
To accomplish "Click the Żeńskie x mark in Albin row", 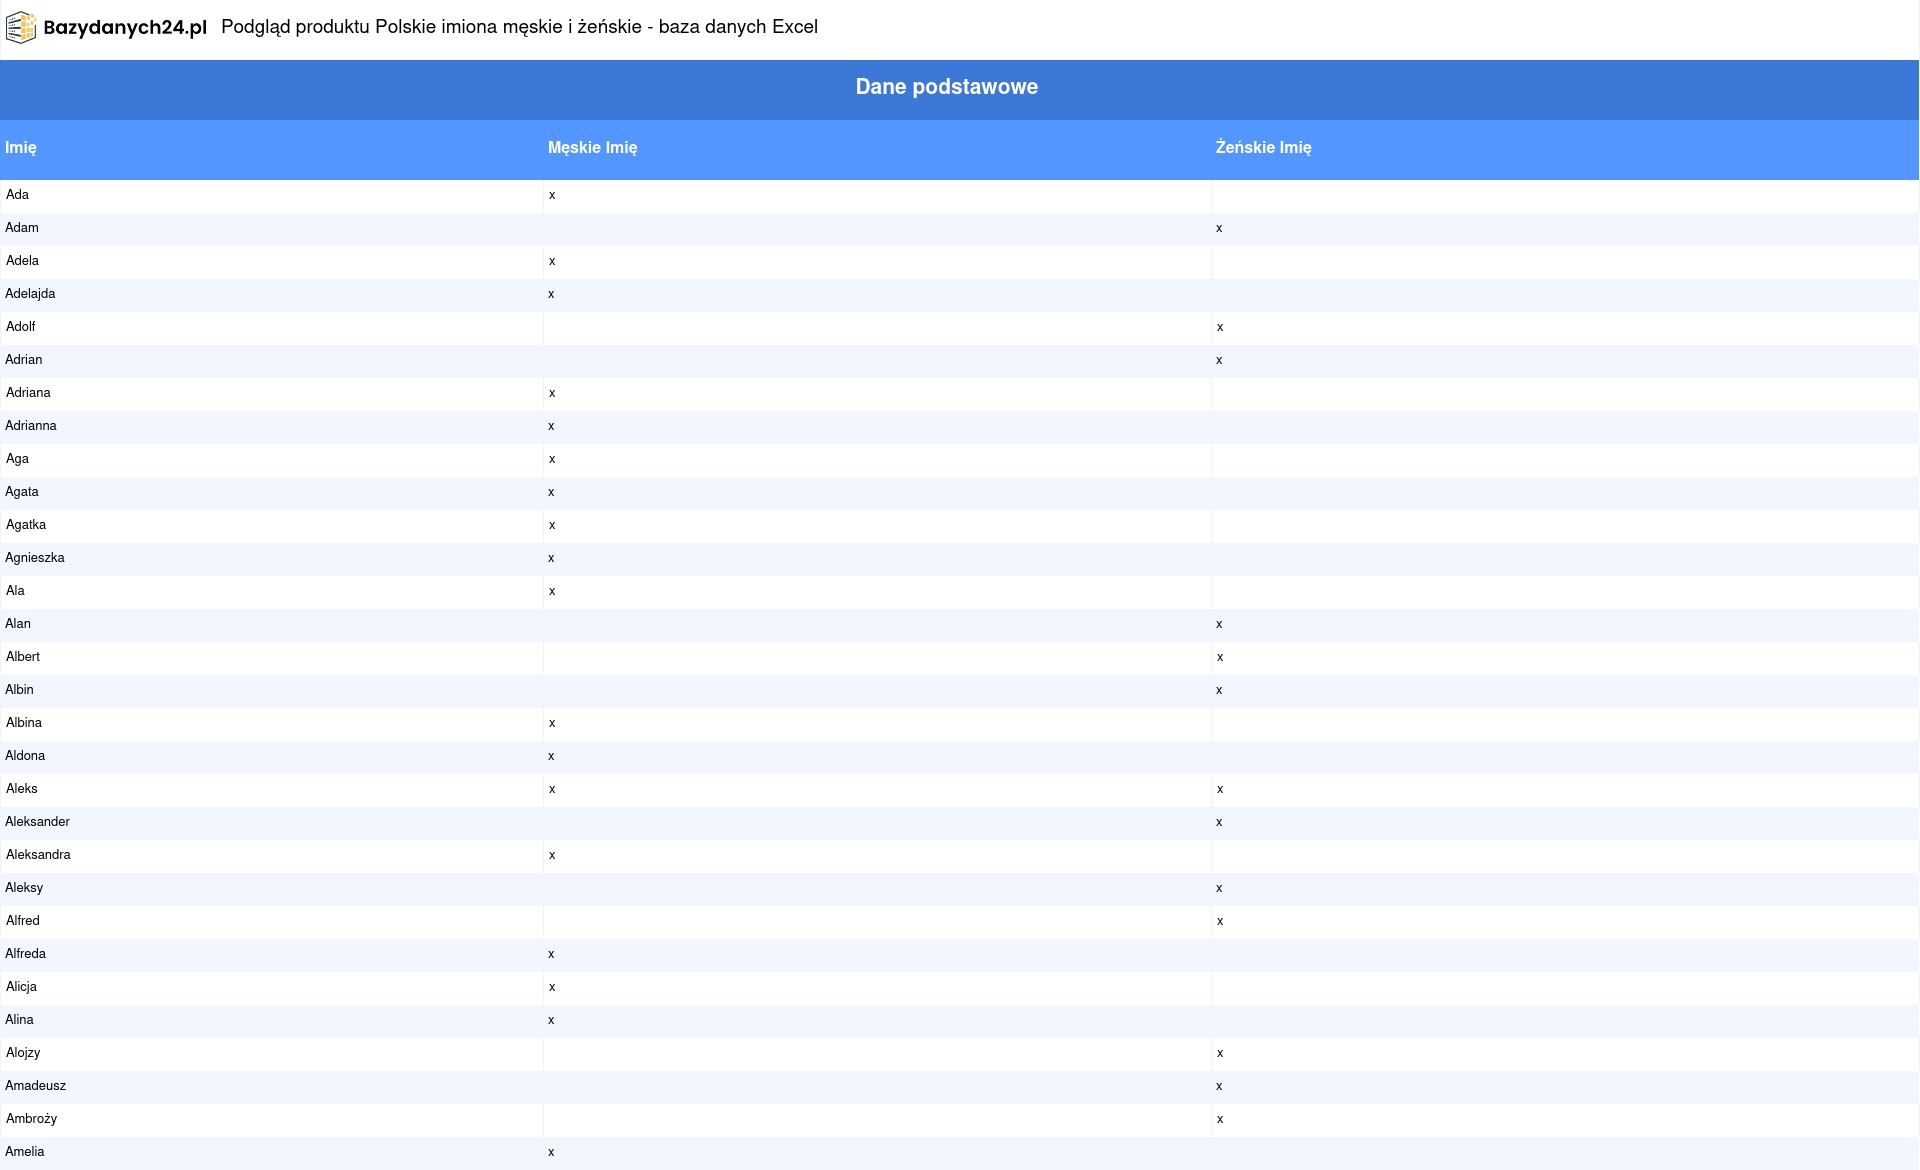I will pos(1219,691).
